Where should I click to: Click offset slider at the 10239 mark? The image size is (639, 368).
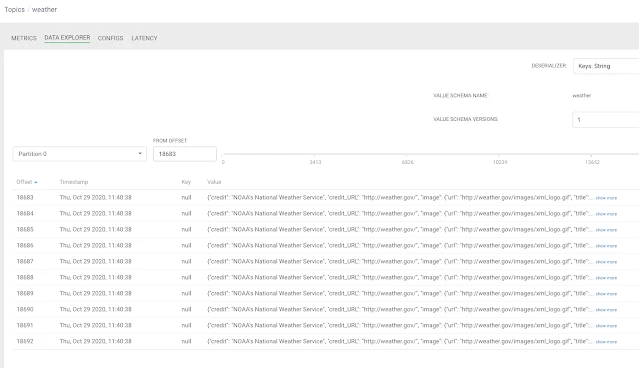point(498,154)
